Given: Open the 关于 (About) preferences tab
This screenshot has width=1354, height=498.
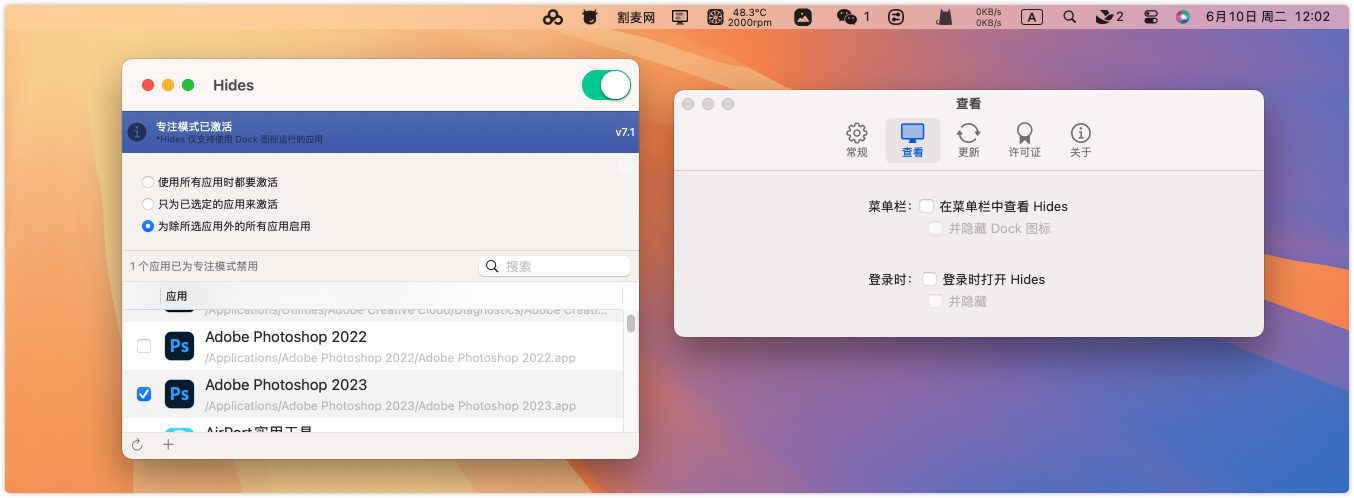Looking at the screenshot, I should click(x=1080, y=140).
